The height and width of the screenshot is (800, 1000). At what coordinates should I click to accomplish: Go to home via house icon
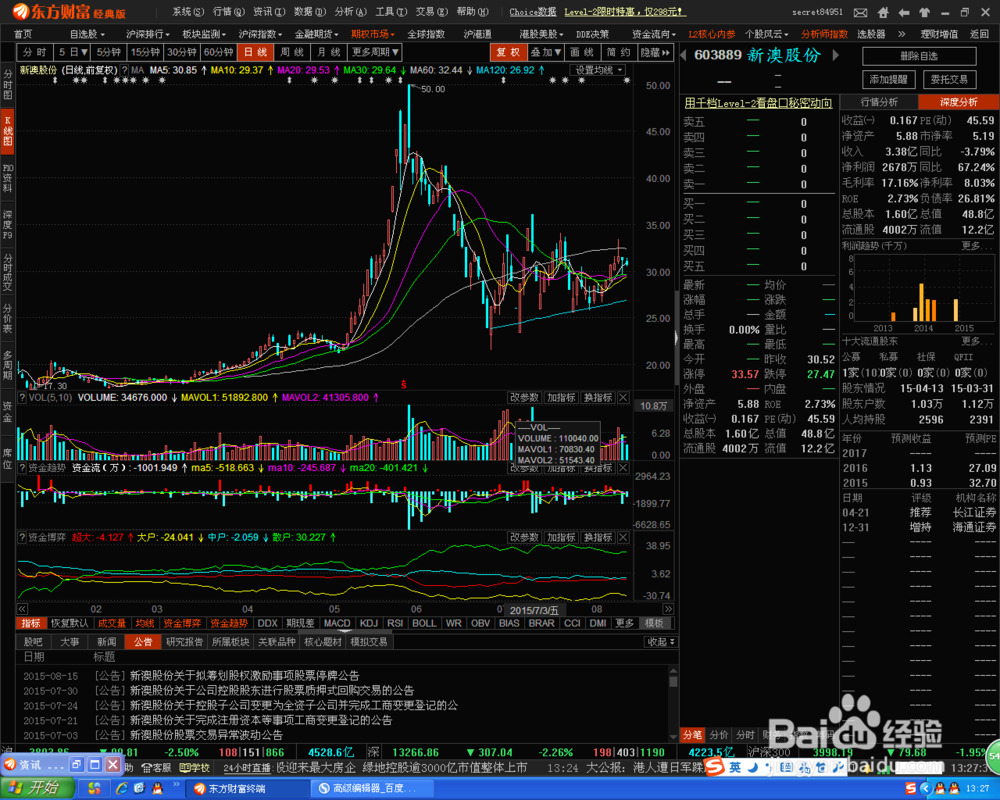click(x=883, y=12)
